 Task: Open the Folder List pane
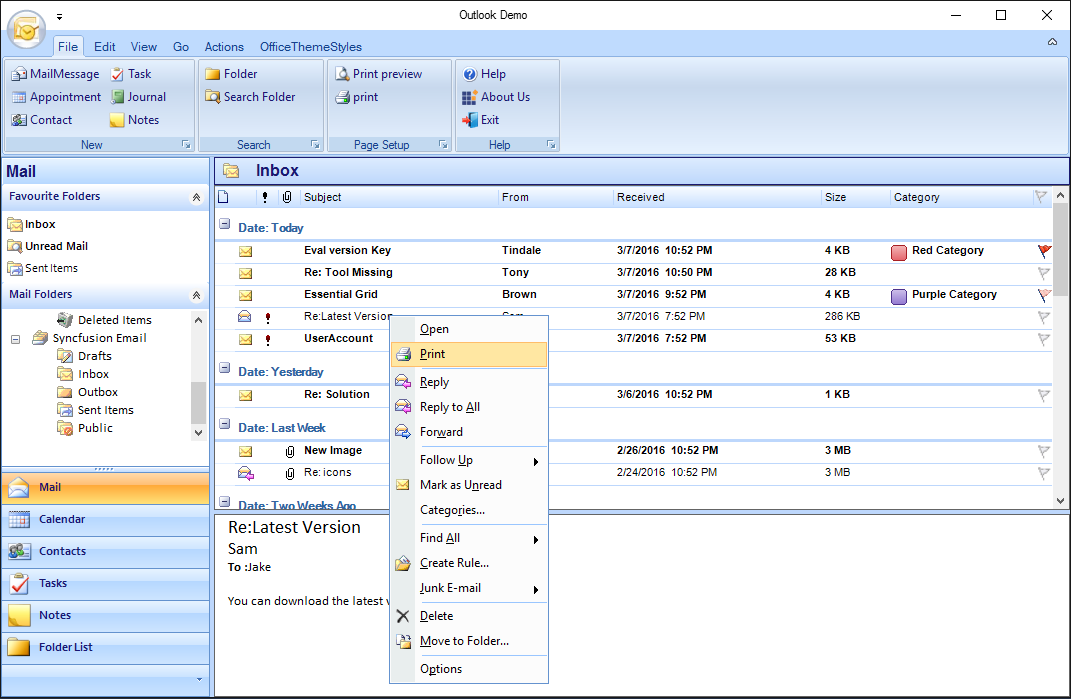coord(106,648)
